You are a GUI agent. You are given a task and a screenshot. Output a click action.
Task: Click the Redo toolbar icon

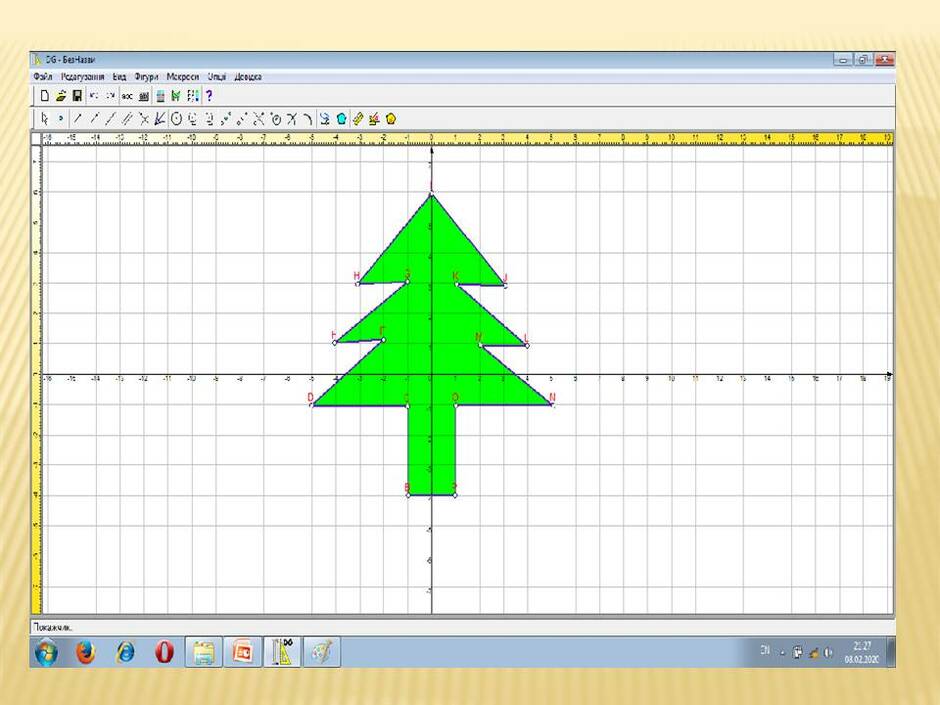coord(111,95)
